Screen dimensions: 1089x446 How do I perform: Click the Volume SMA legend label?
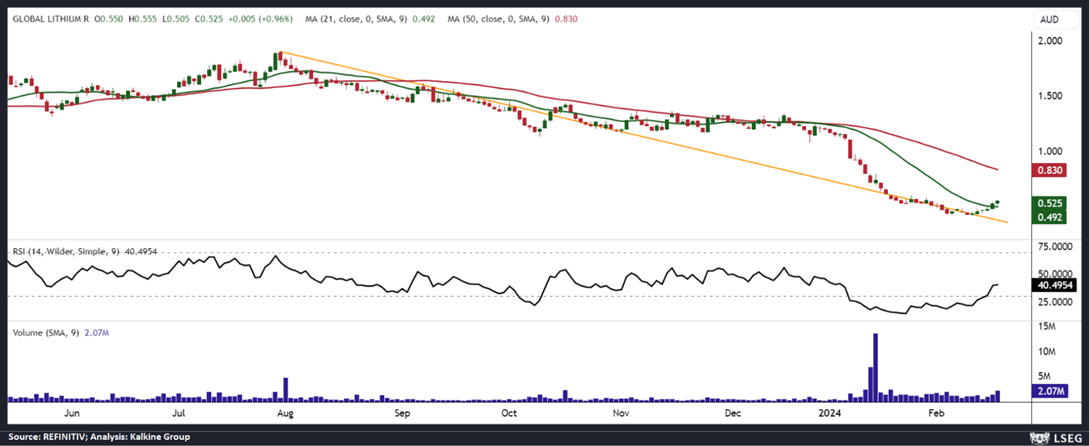pos(60,333)
